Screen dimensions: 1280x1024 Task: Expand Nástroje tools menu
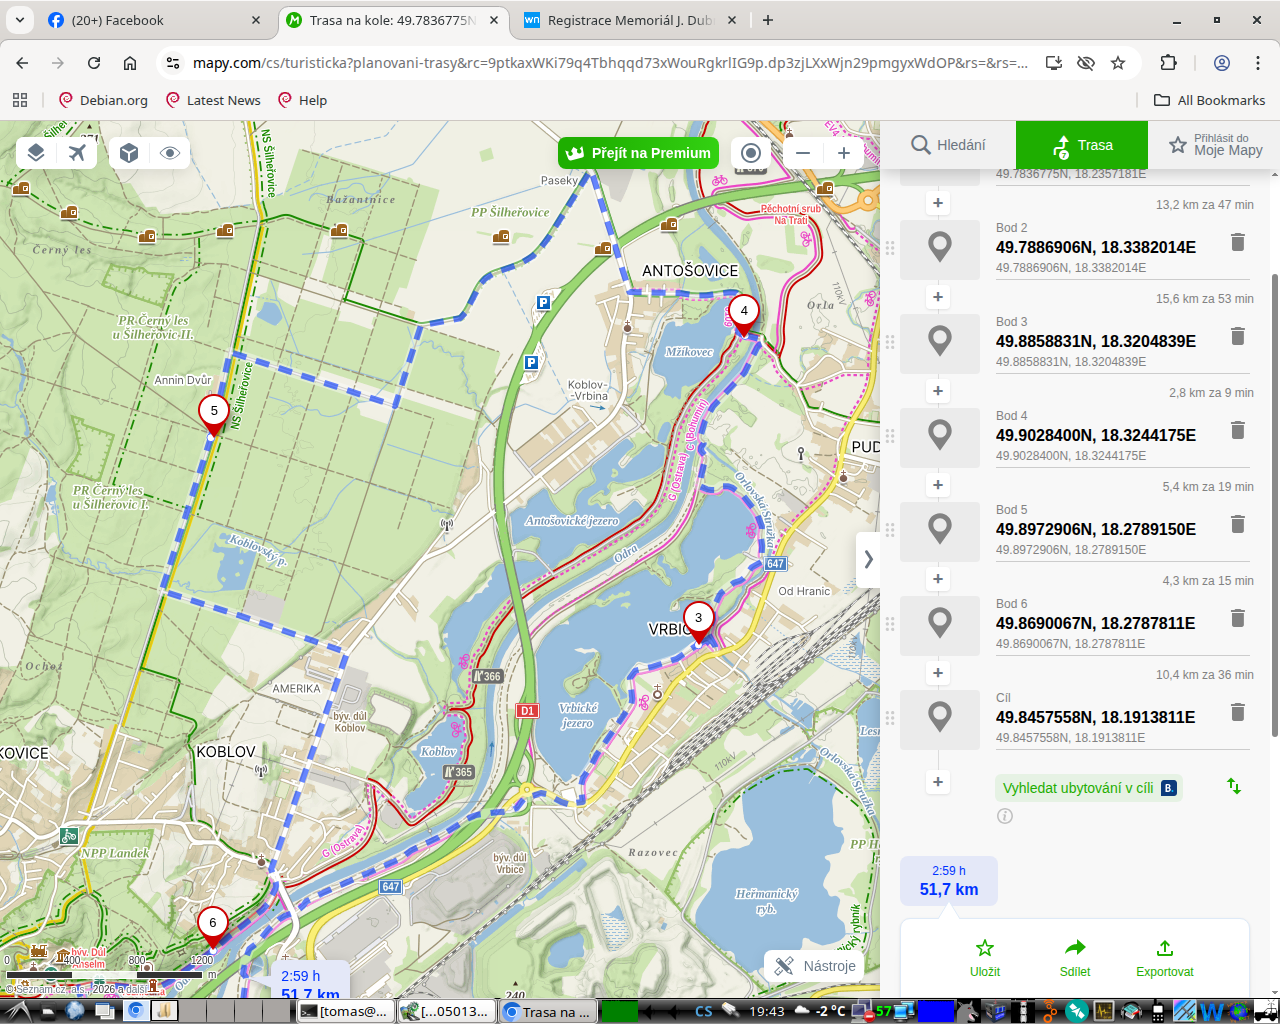point(815,966)
